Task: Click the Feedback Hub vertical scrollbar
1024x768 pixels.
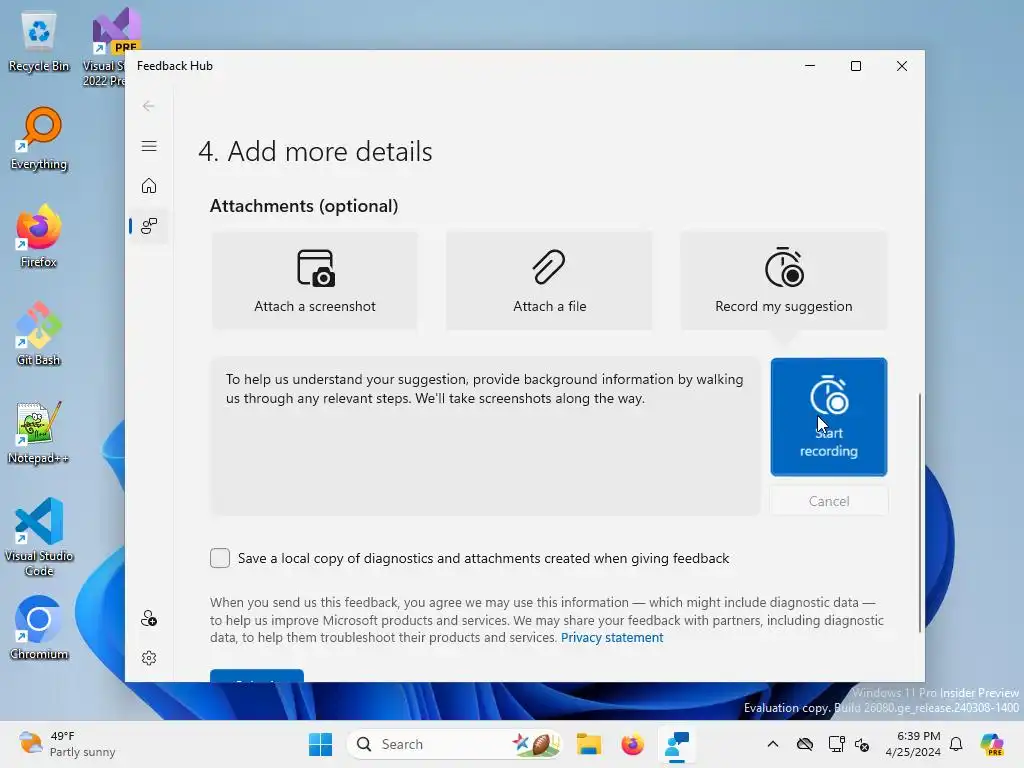Action: pyautogui.click(x=920, y=513)
